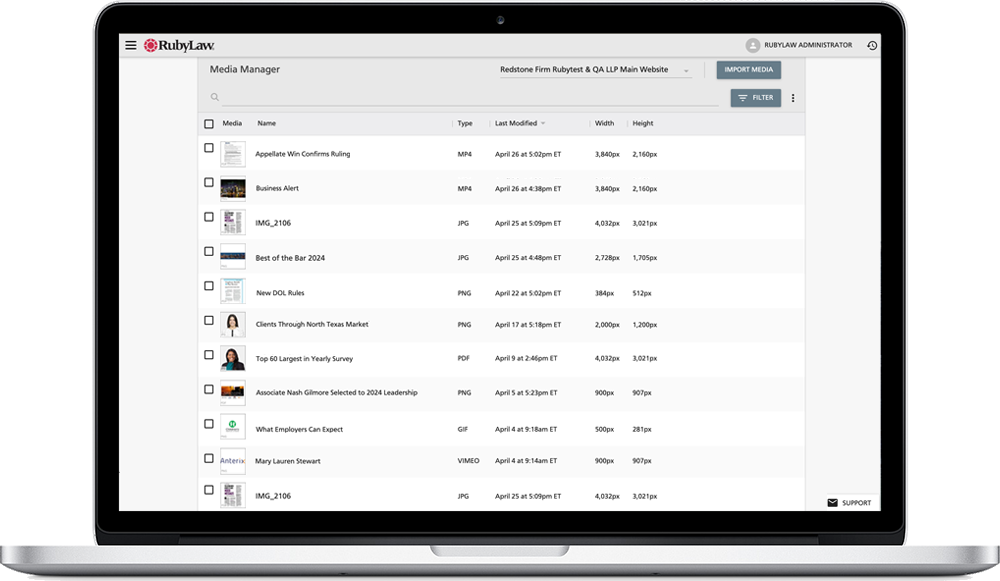Screen dimensions: 1000x581
Task: Click the Import Media button
Action: click(x=749, y=70)
